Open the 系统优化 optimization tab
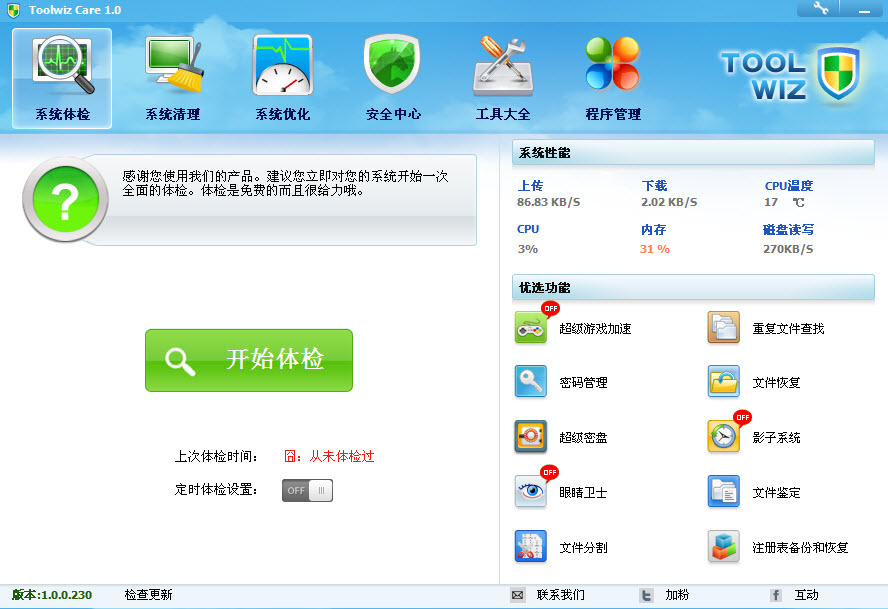Screen dimensions: 888x609 [x=283, y=78]
